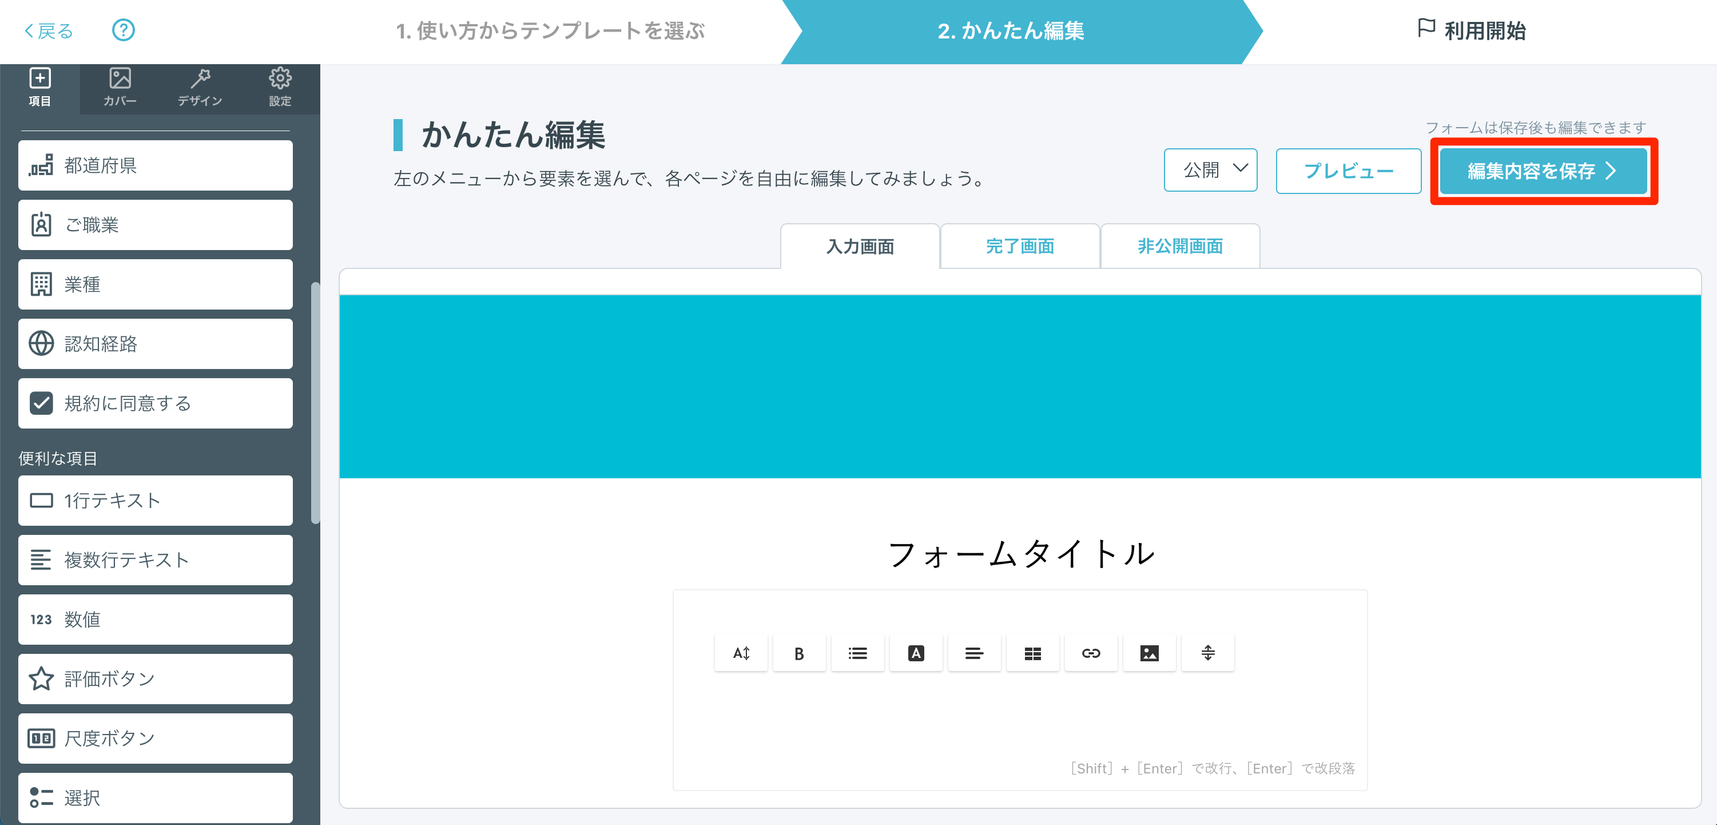The height and width of the screenshot is (825, 1717).
Task: Toggle bold formatting in the editor toolbar
Action: [x=799, y=653]
